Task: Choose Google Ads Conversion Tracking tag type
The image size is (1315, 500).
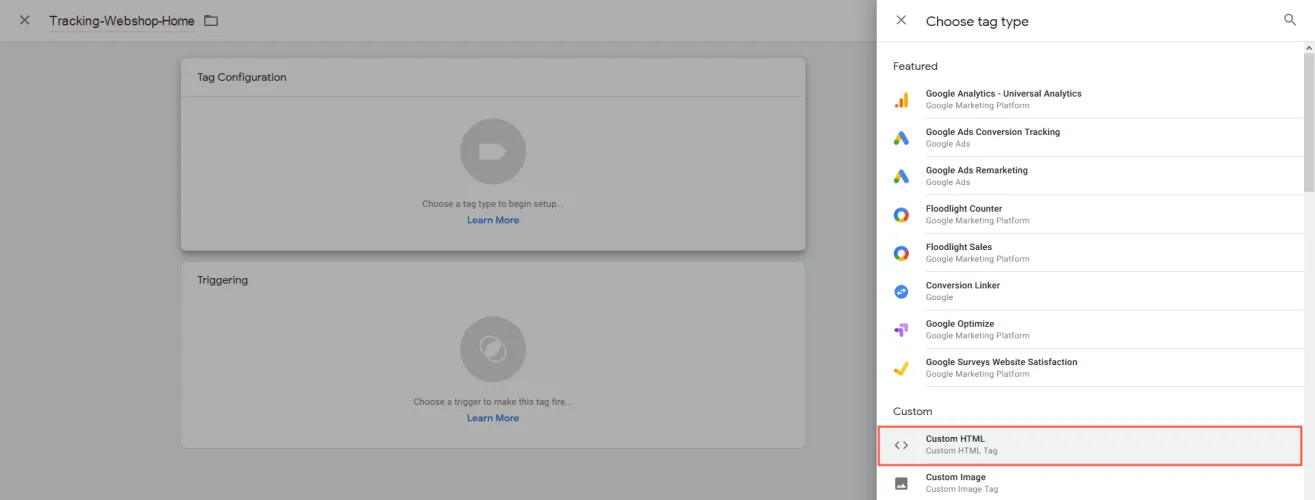Action: coord(1090,138)
